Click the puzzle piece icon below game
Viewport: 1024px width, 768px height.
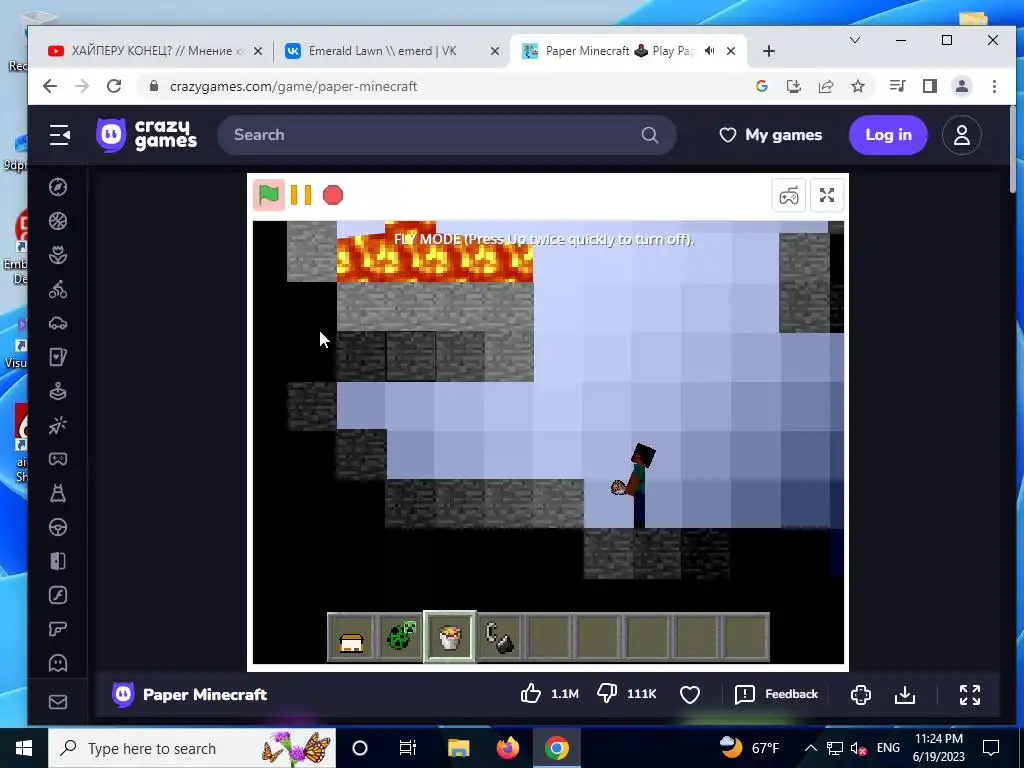pyautogui.click(x=861, y=695)
